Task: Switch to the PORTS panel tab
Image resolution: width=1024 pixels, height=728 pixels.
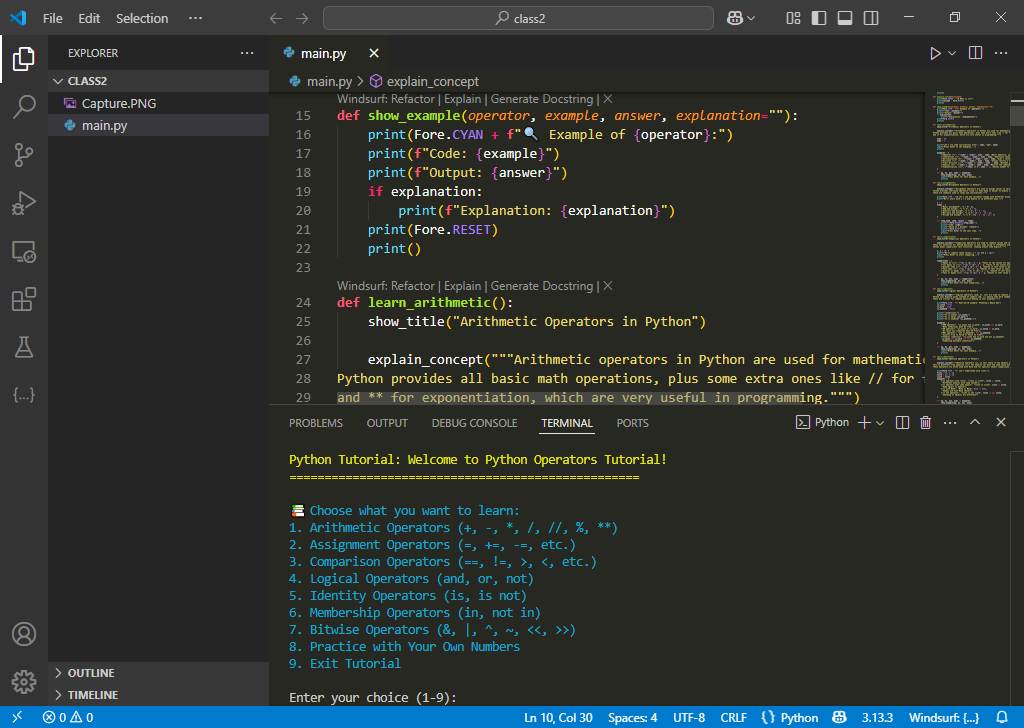Action: [633, 423]
